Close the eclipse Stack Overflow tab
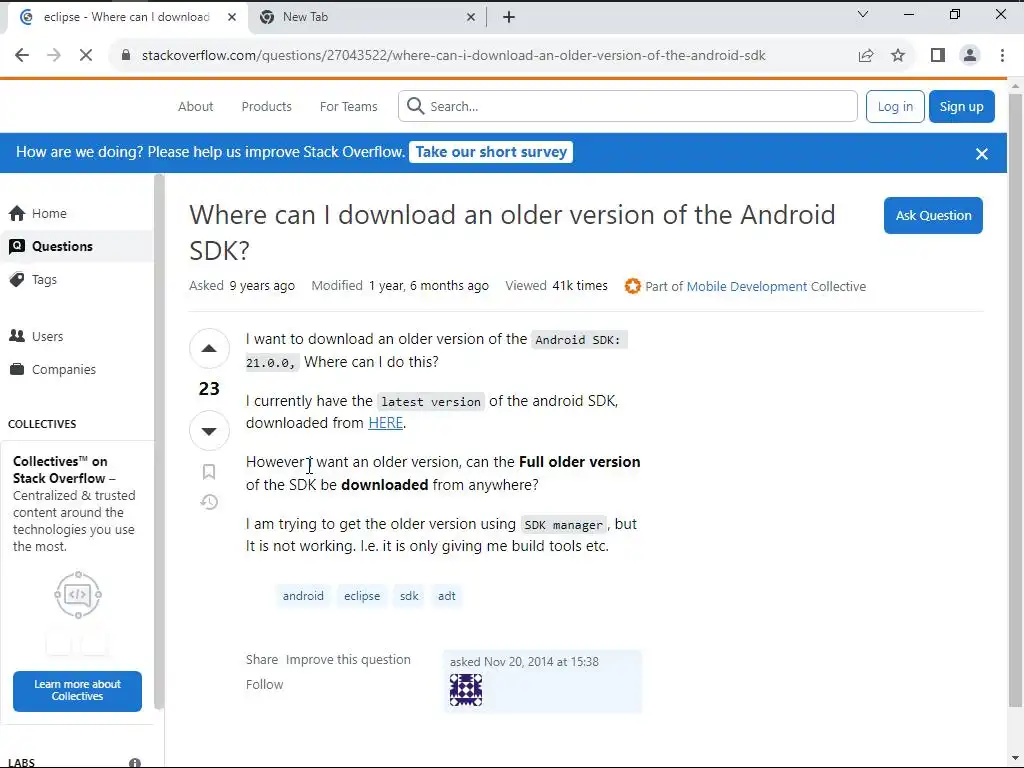This screenshot has height=768, width=1024. pos(232,18)
